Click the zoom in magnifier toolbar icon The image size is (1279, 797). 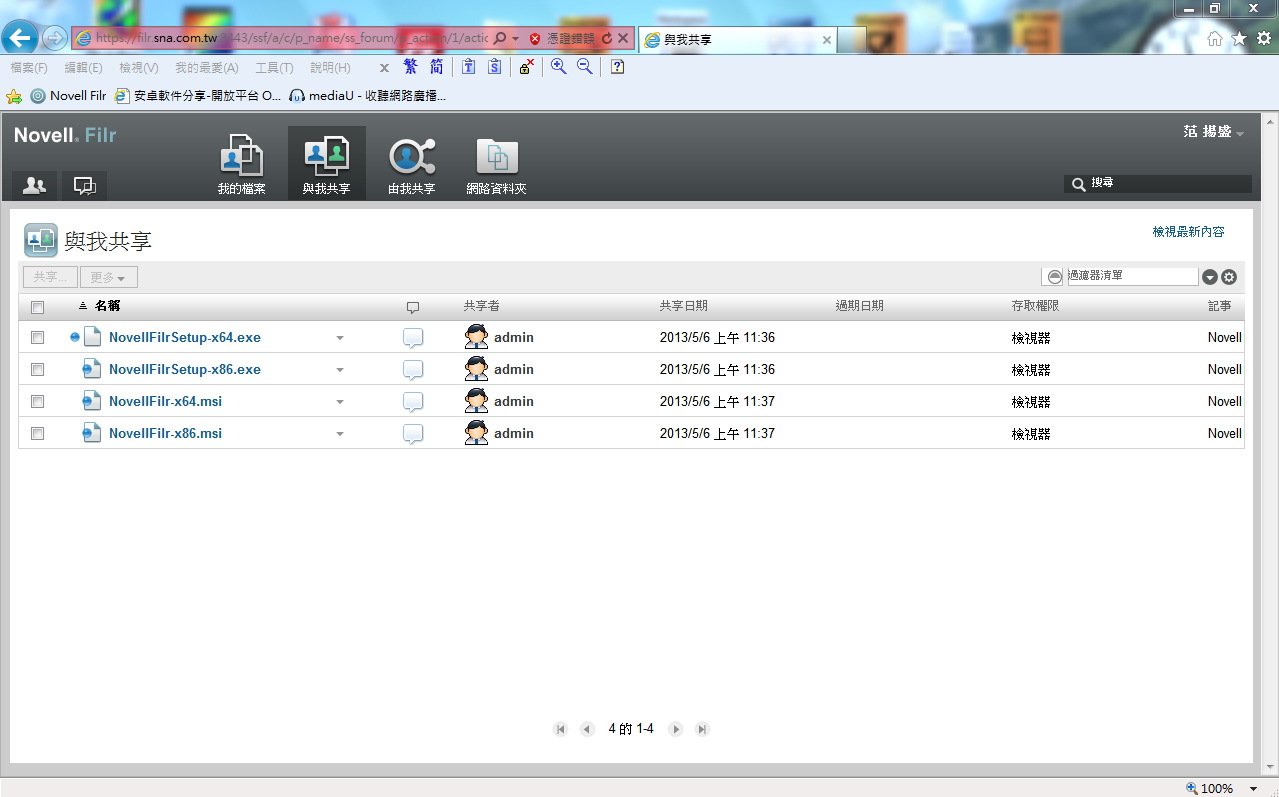558,67
